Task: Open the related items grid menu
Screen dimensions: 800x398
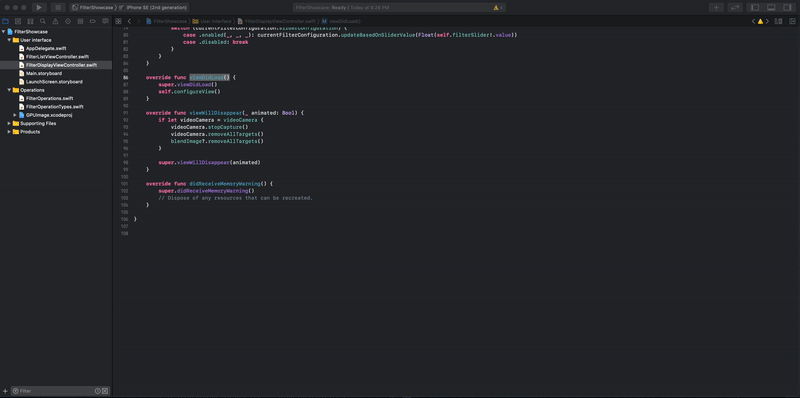Action: pos(118,21)
